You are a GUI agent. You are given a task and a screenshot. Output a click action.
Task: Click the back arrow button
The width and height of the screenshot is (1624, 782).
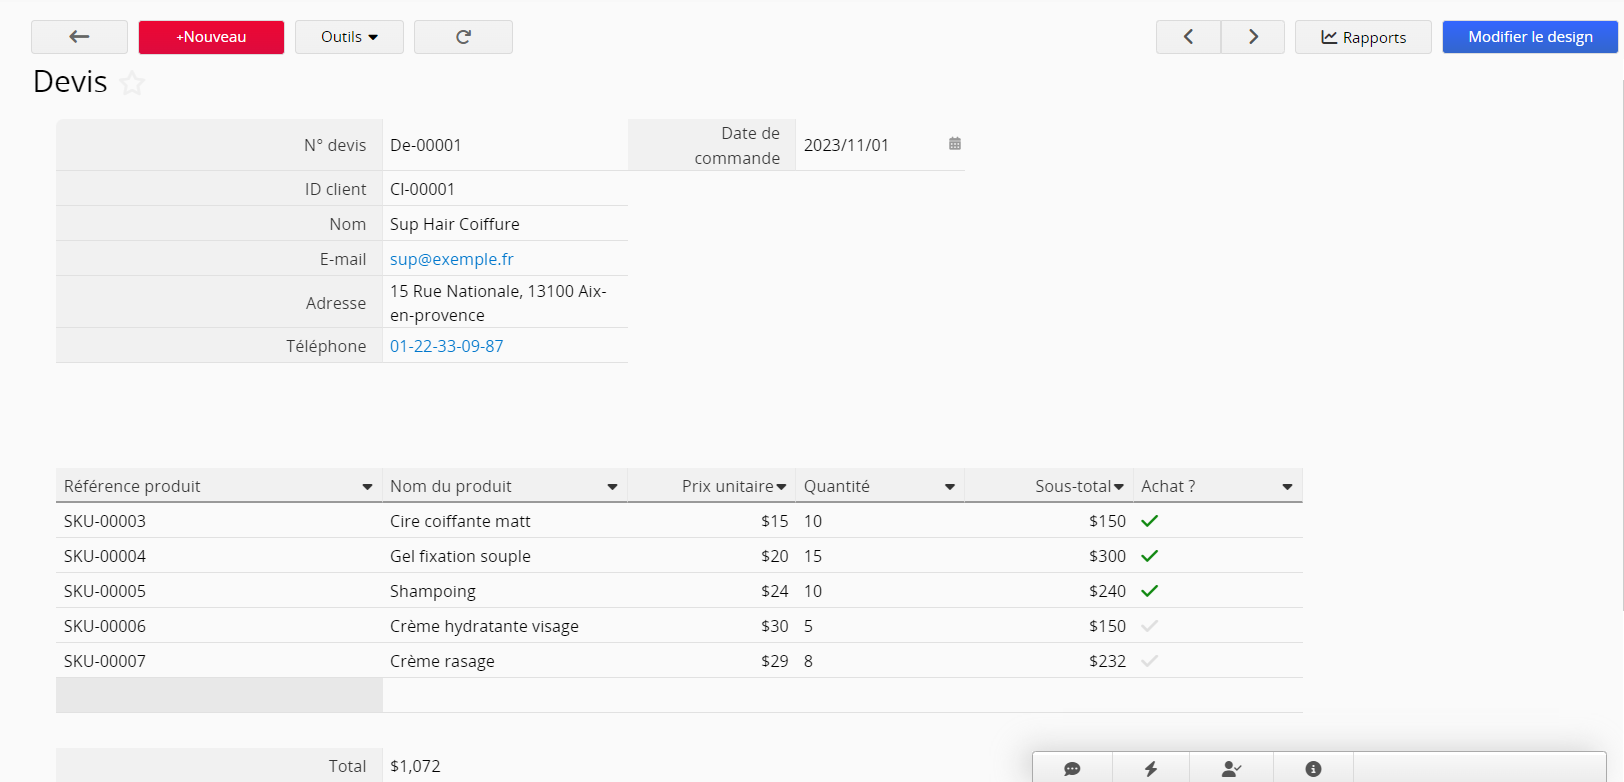[x=79, y=37]
